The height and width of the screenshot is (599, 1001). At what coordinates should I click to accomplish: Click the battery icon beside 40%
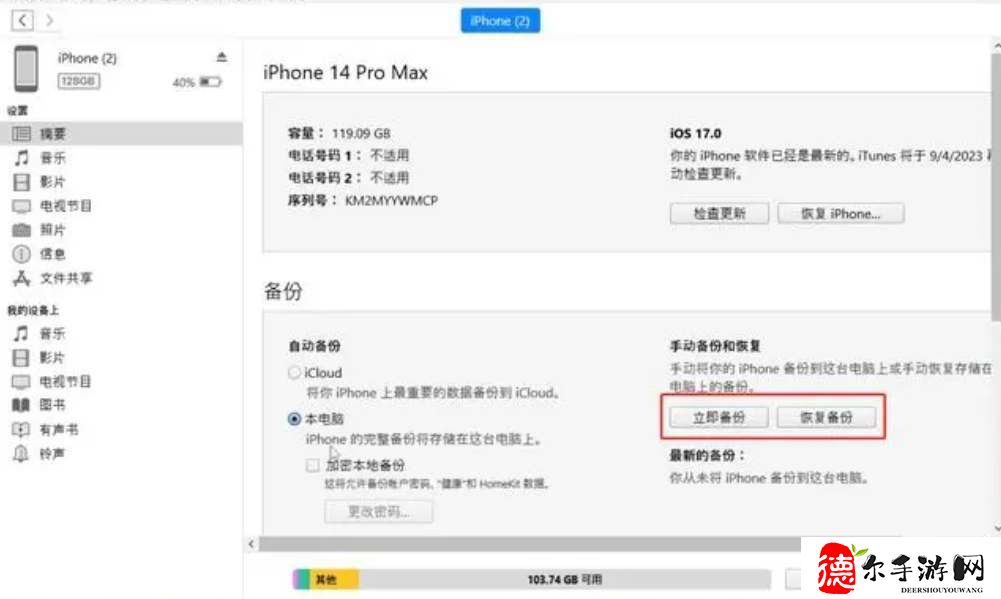210,82
